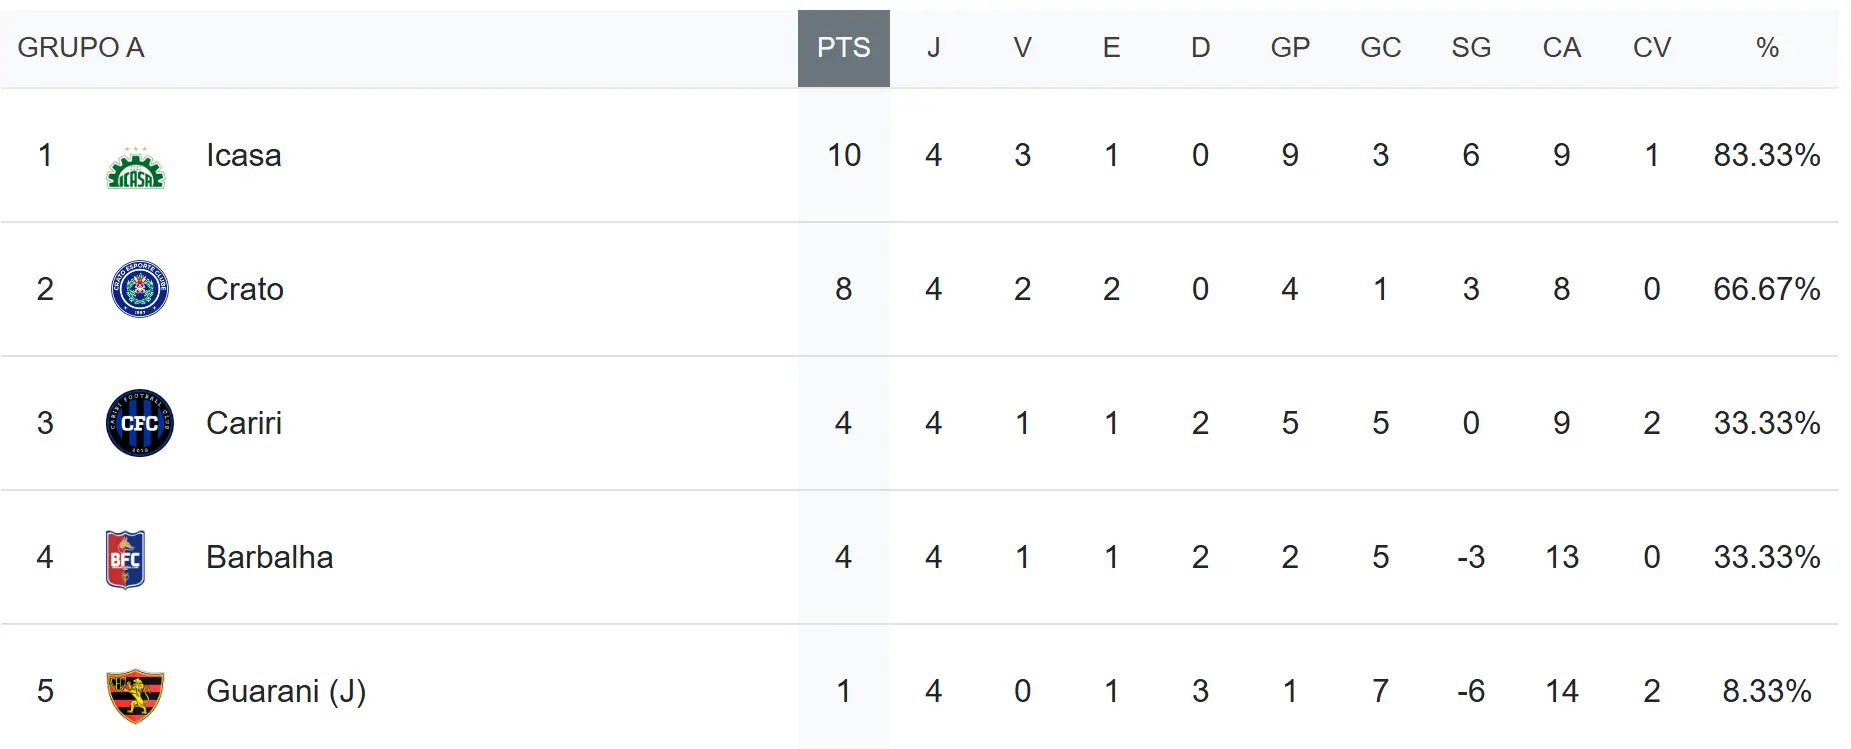Click the SG goal difference header
This screenshot has width=1851, height=749.
pos(1471,48)
